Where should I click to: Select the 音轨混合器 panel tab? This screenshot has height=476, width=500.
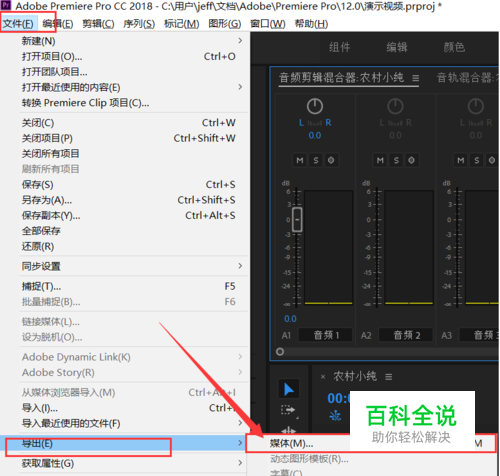tap(467, 78)
